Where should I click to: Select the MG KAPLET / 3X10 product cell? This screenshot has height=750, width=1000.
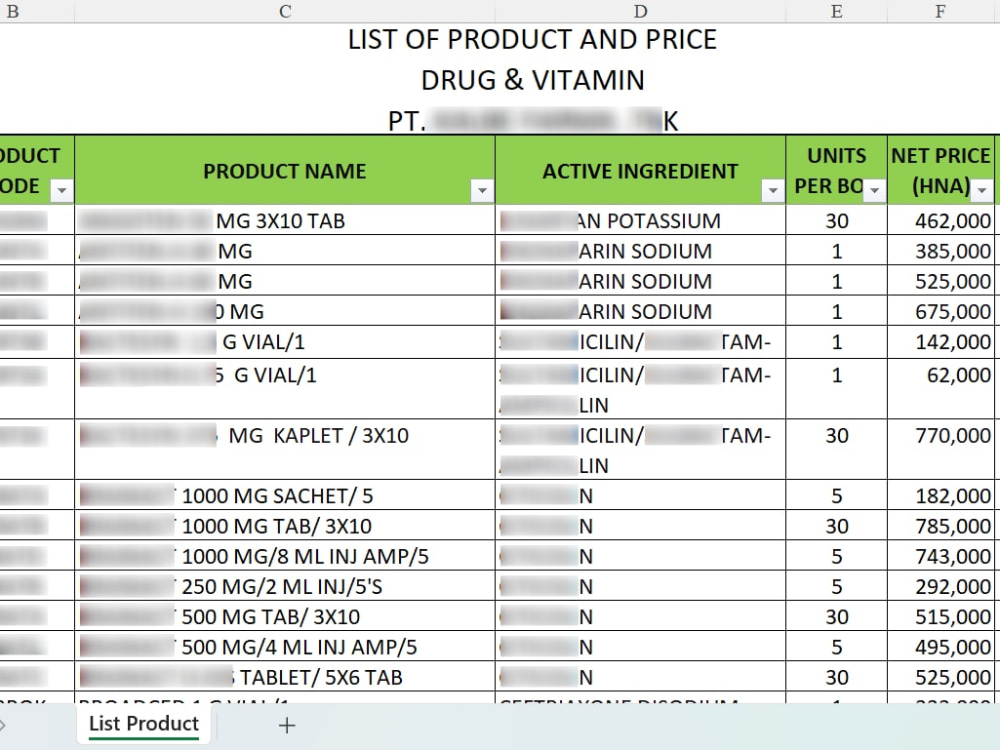click(x=285, y=449)
